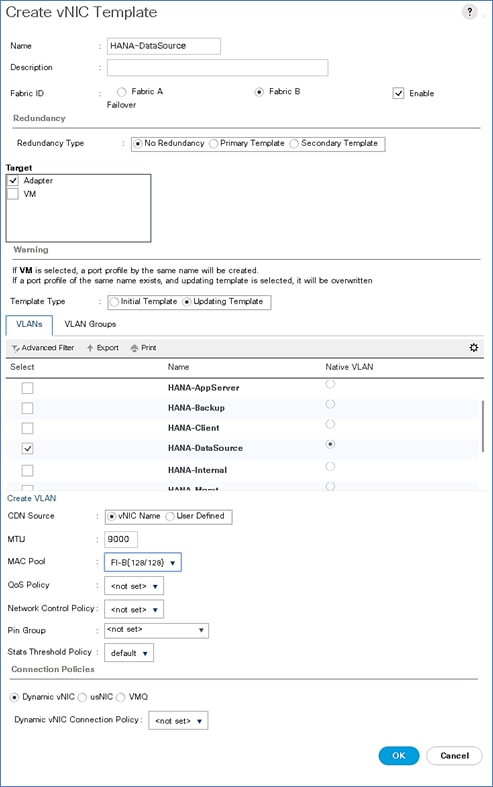This screenshot has height=787, width=493.
Task: Choose Secondary Template redundancy
Action: pyautogui.click(x=294, y=144)
